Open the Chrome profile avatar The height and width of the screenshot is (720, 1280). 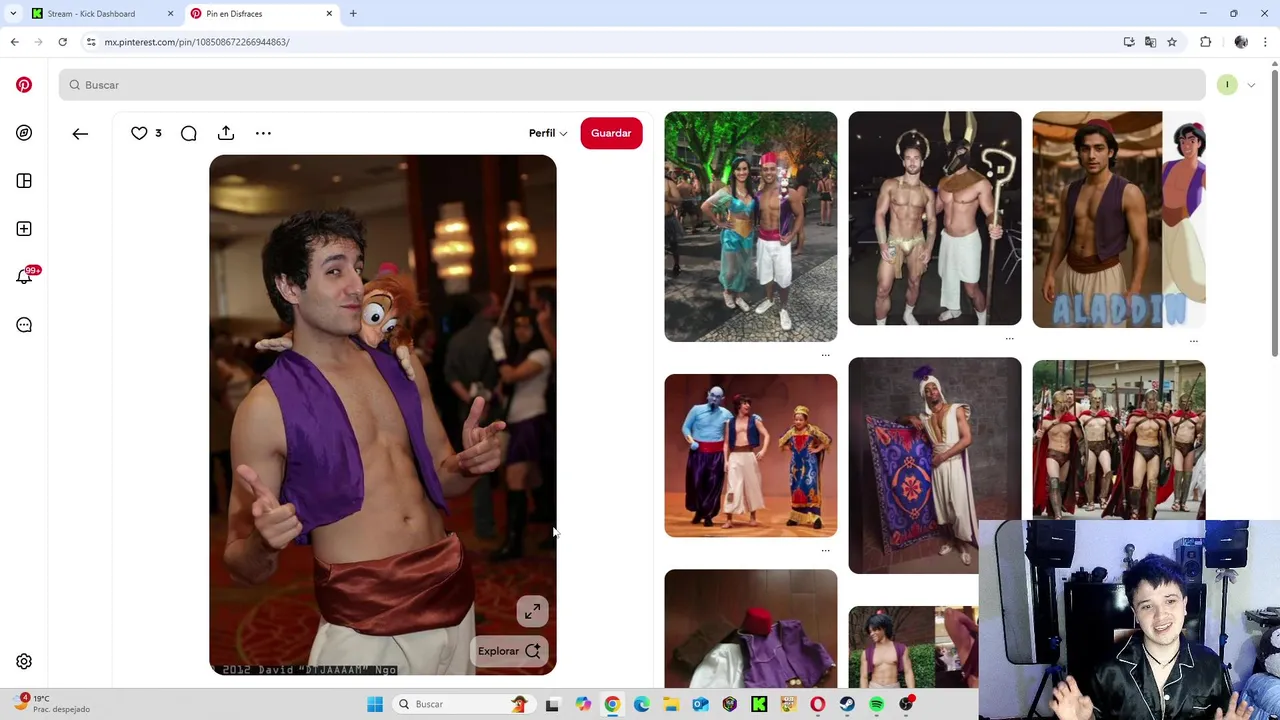click(x=1241, y=42)
